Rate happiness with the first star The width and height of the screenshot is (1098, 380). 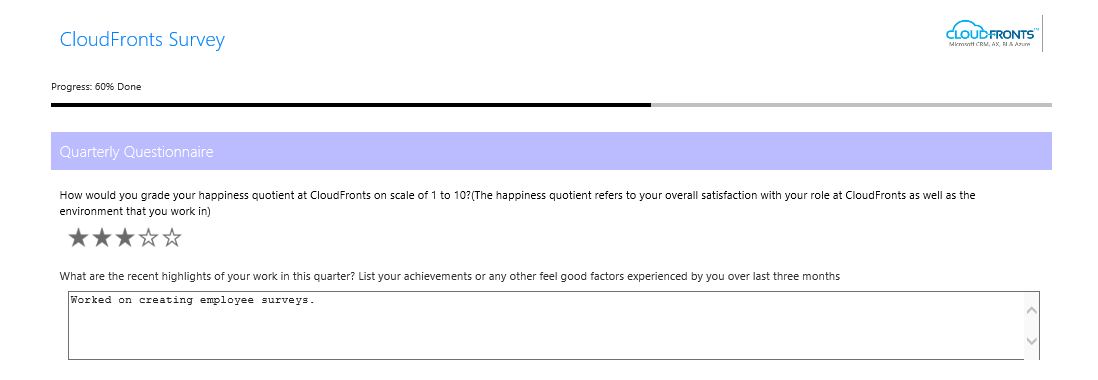pos(78,239)
